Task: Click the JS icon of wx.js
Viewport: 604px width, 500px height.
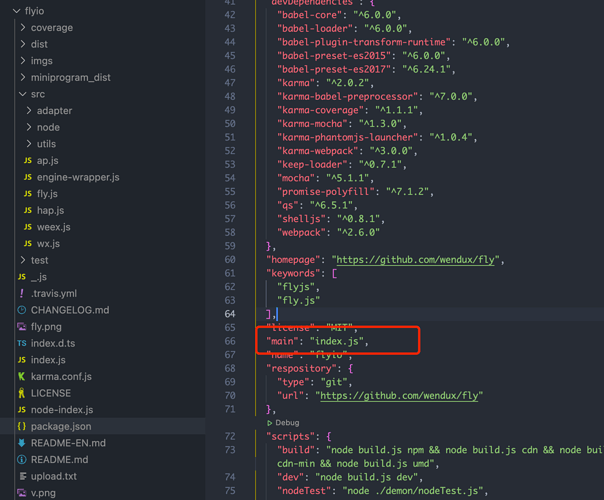Action: coord(28,243)
